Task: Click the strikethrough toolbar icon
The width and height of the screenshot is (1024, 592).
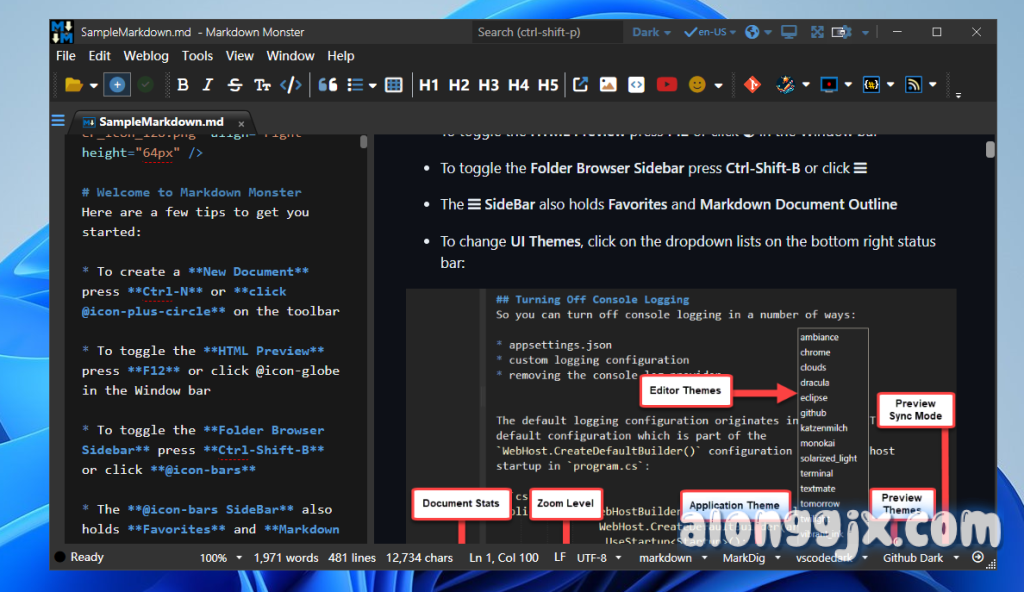Action: [x=235, y=85]
